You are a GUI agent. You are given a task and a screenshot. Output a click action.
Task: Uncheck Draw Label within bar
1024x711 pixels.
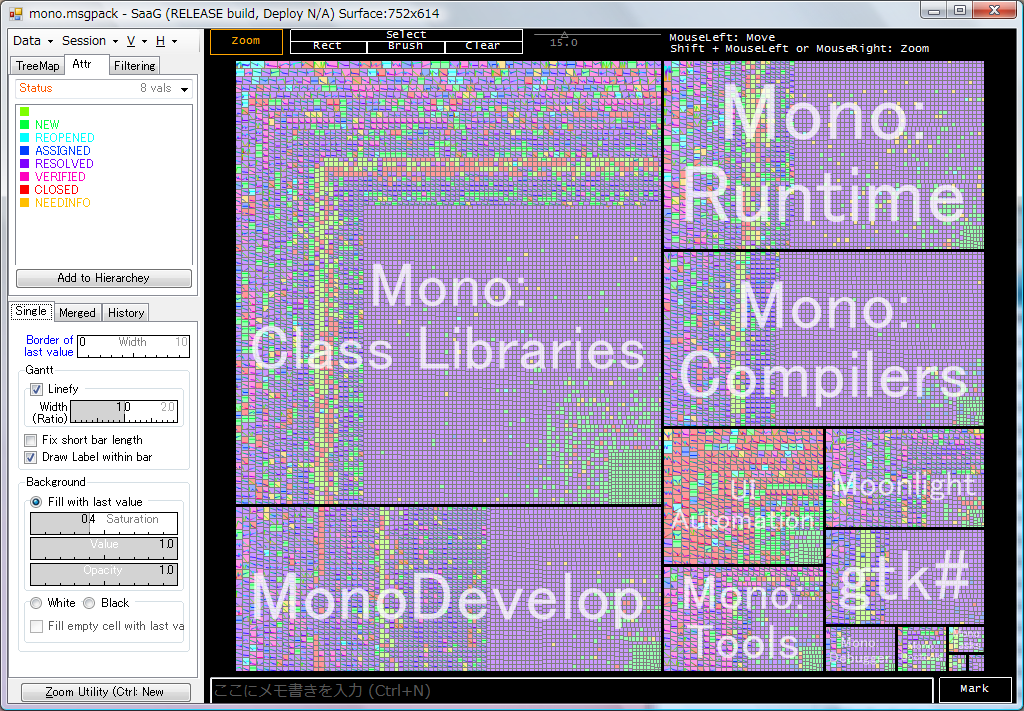click(x=30, y=457)
